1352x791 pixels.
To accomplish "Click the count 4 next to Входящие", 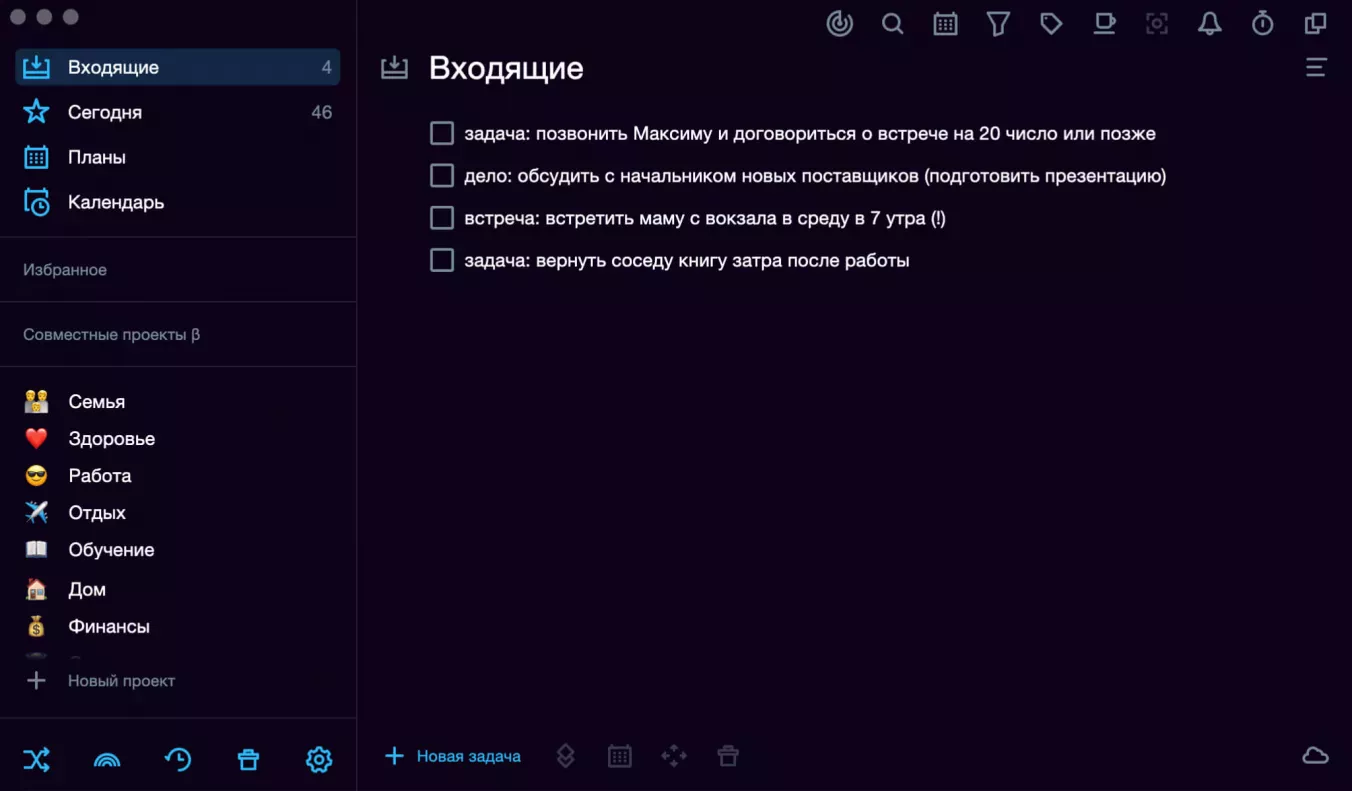I will coord(327,68).
